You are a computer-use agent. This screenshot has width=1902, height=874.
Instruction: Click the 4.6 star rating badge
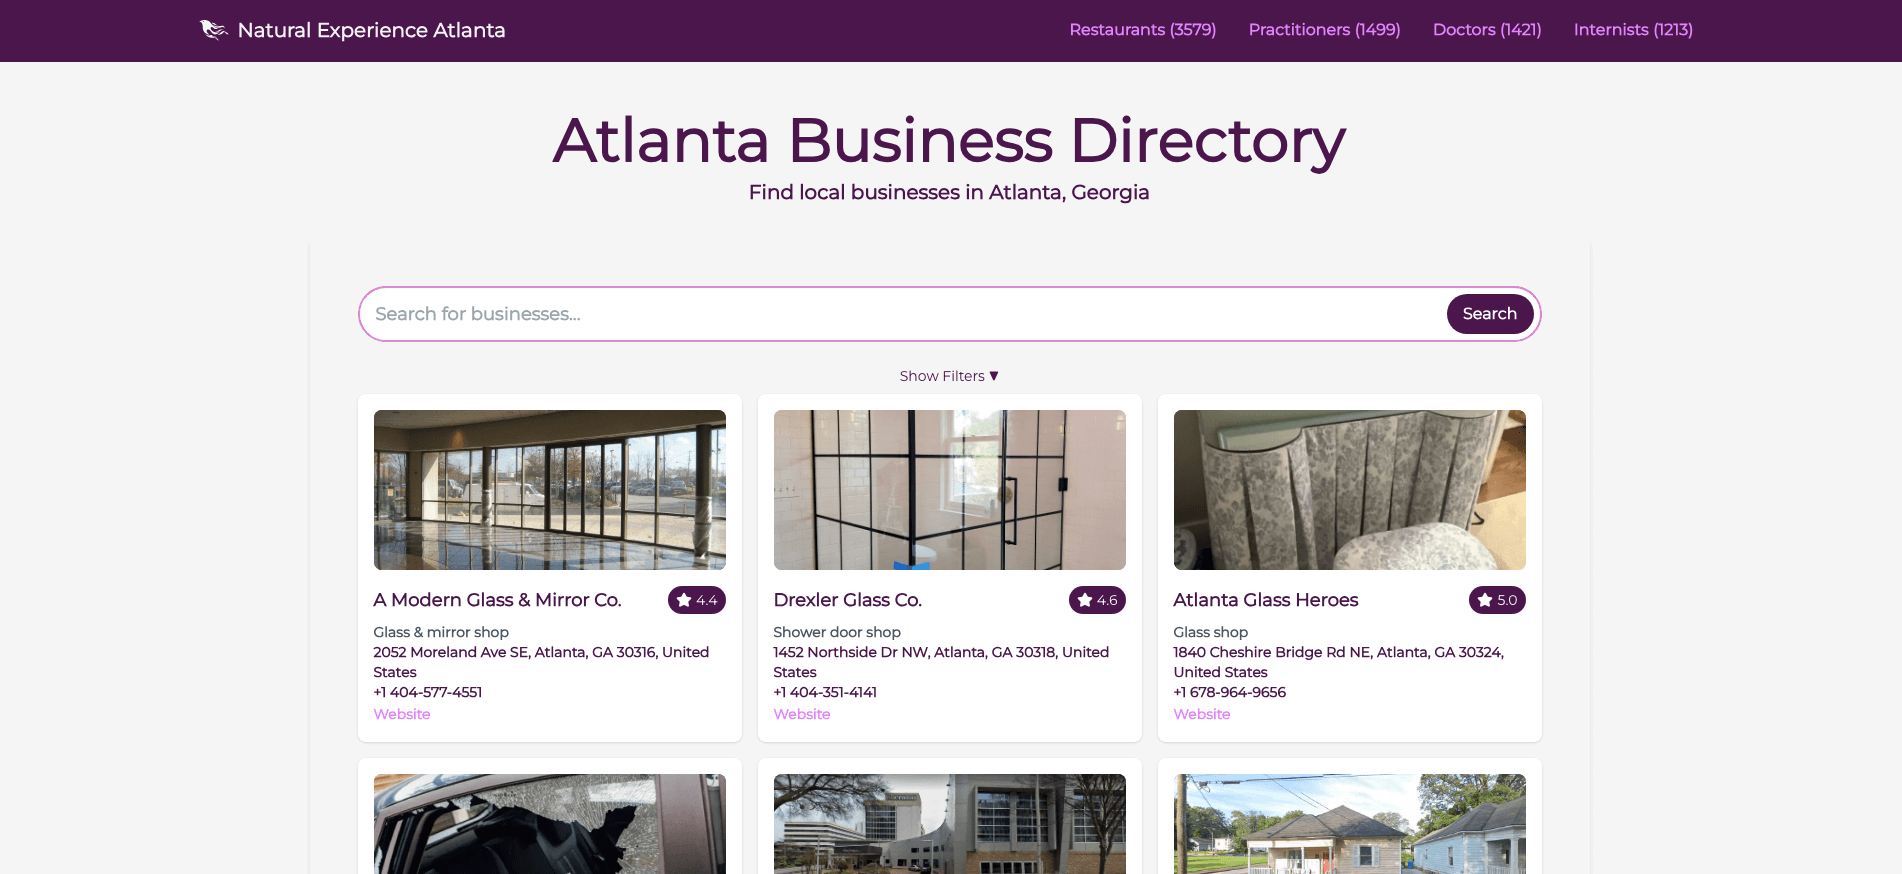pyautogui.click(x=1097, y=600)
